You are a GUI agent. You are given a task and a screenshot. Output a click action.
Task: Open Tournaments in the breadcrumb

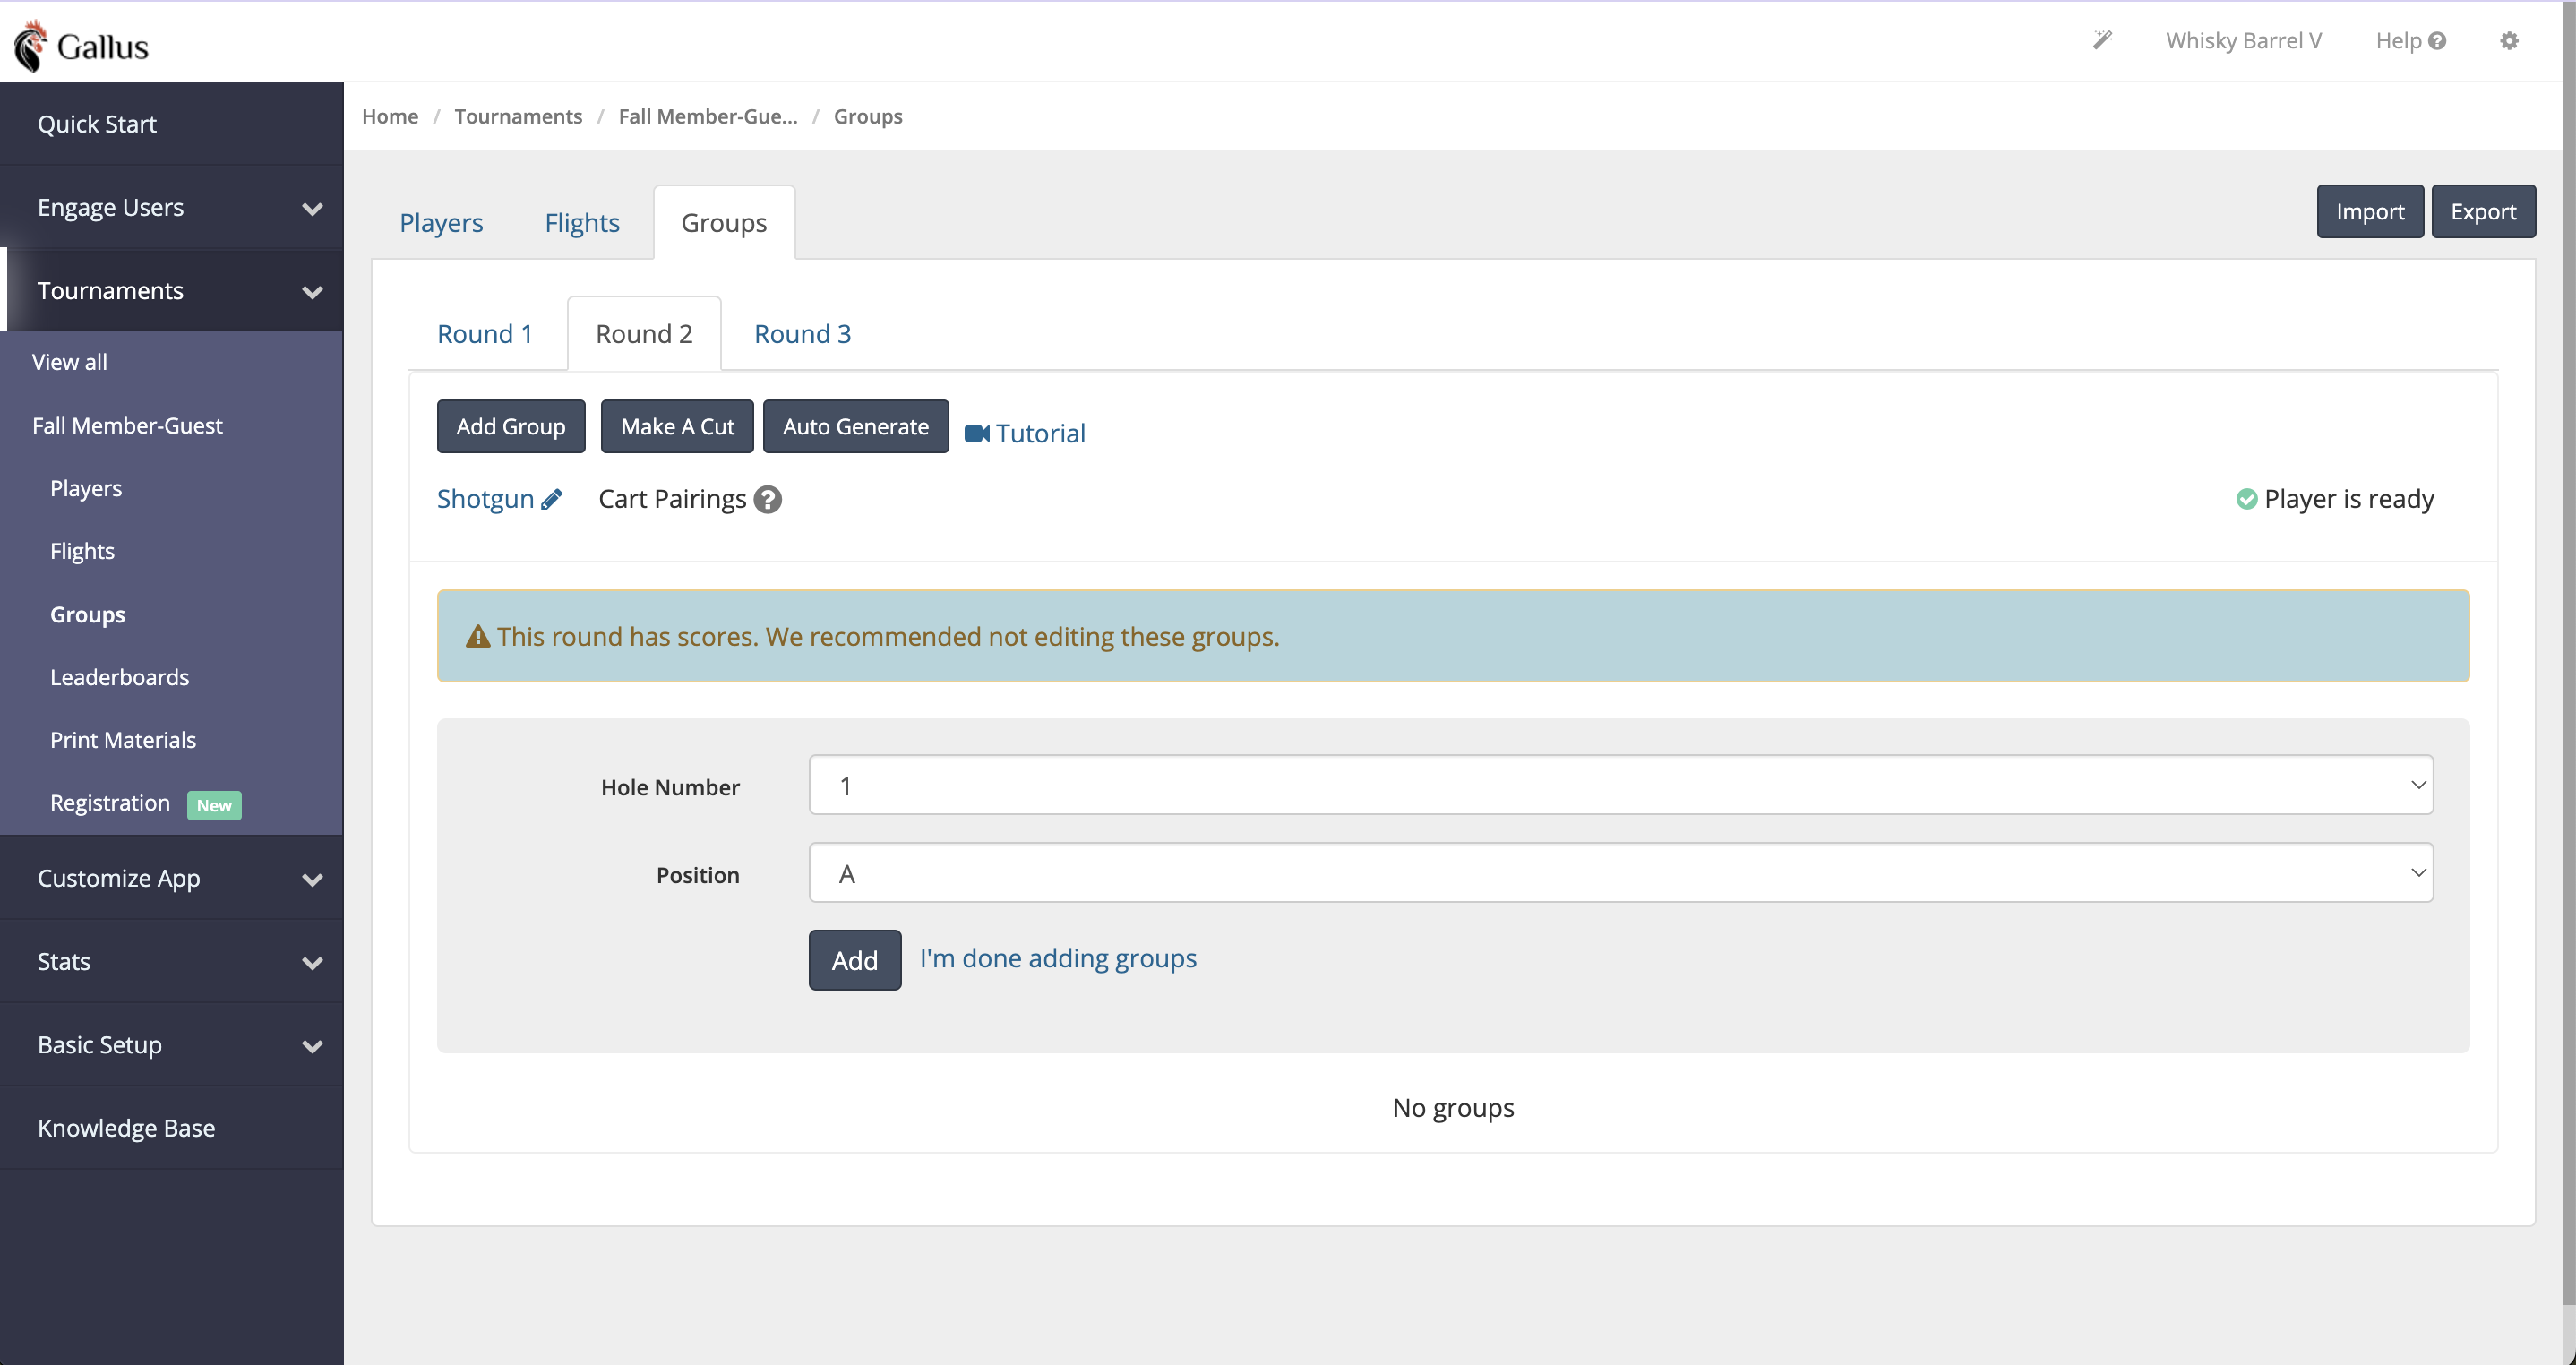tap(518, 116)
